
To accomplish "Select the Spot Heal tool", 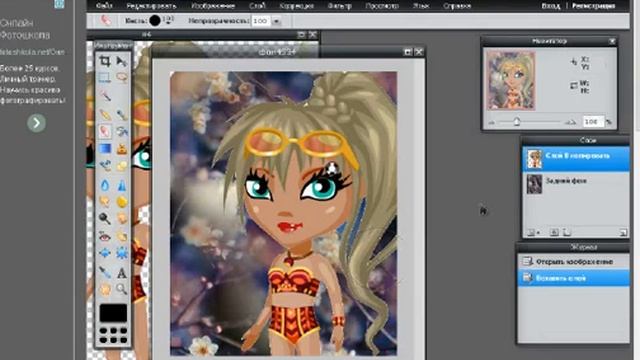I will point(122,236).
